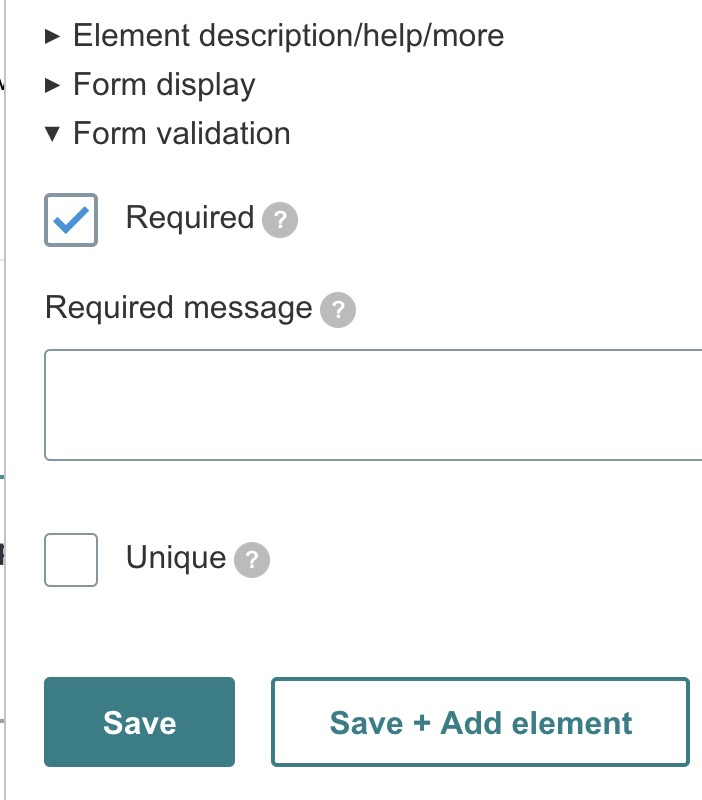This screenshot has width=702, height=800.
Task: Click the Save + Add element button
Action: click(480, 723)
